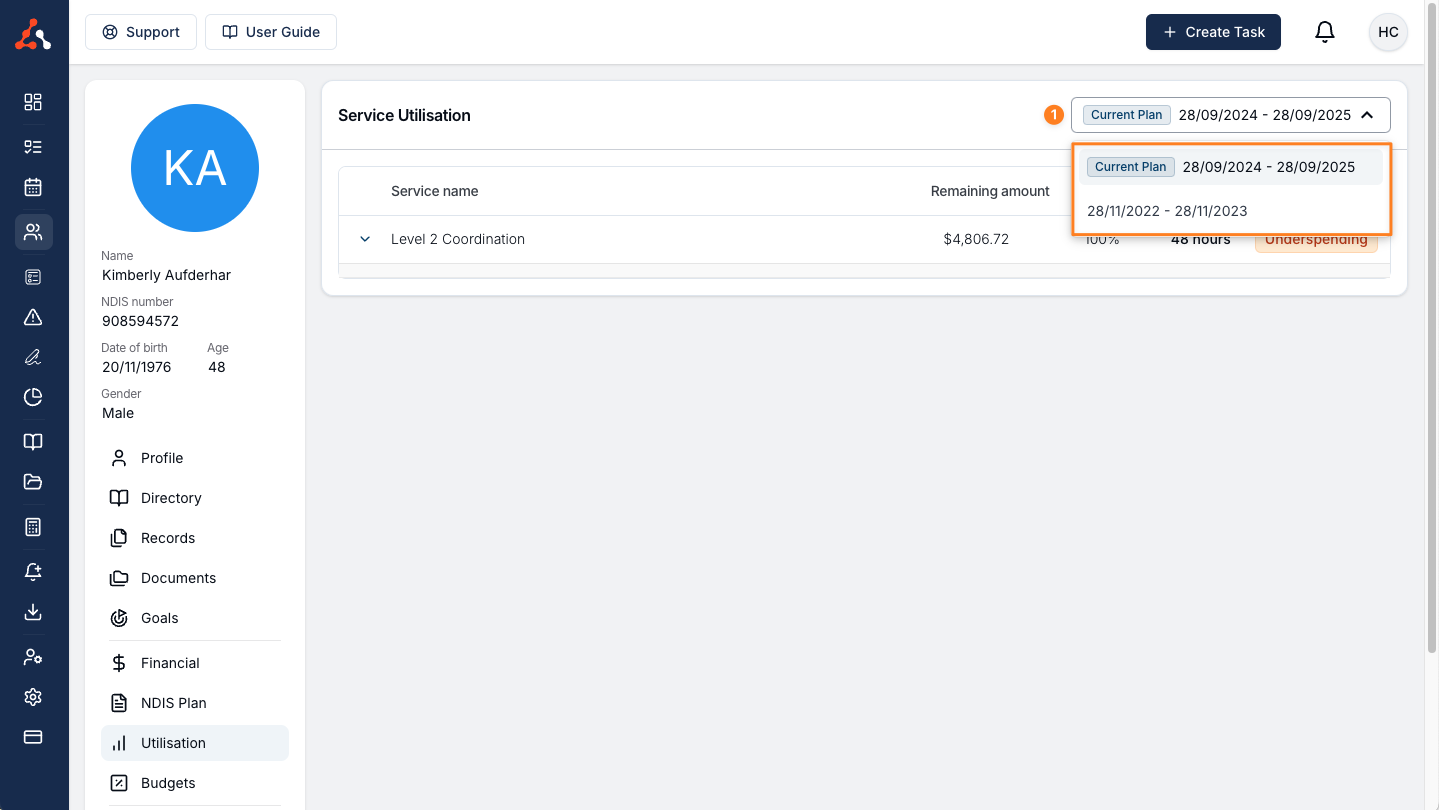Open the warning triangle icon in sidebar
The width and height of the screenshot is (1439, 810).
[33, 317]
